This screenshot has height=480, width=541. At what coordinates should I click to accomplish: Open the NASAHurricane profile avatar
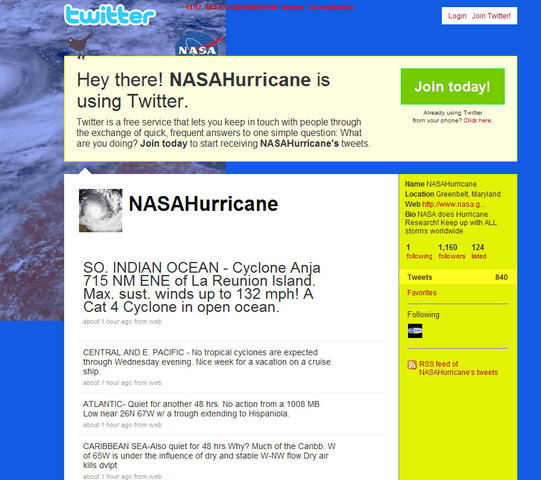100,210
